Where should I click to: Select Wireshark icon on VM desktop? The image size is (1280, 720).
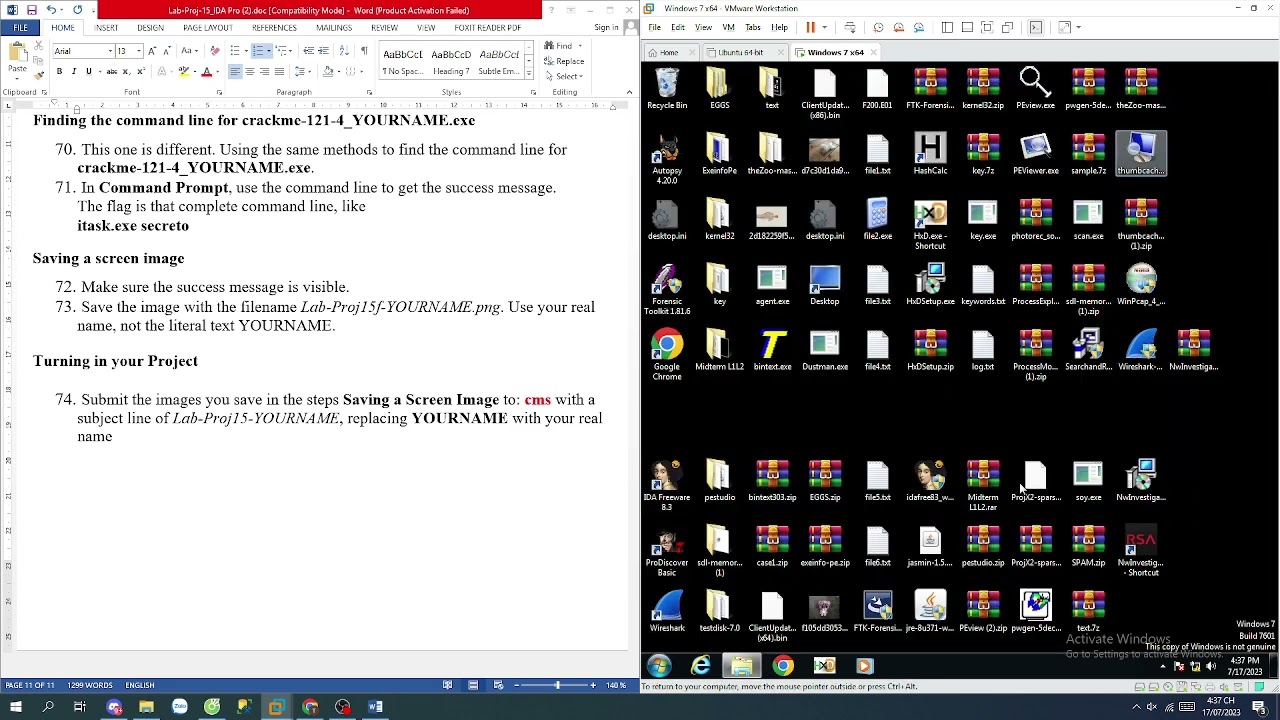pos(667,612)
